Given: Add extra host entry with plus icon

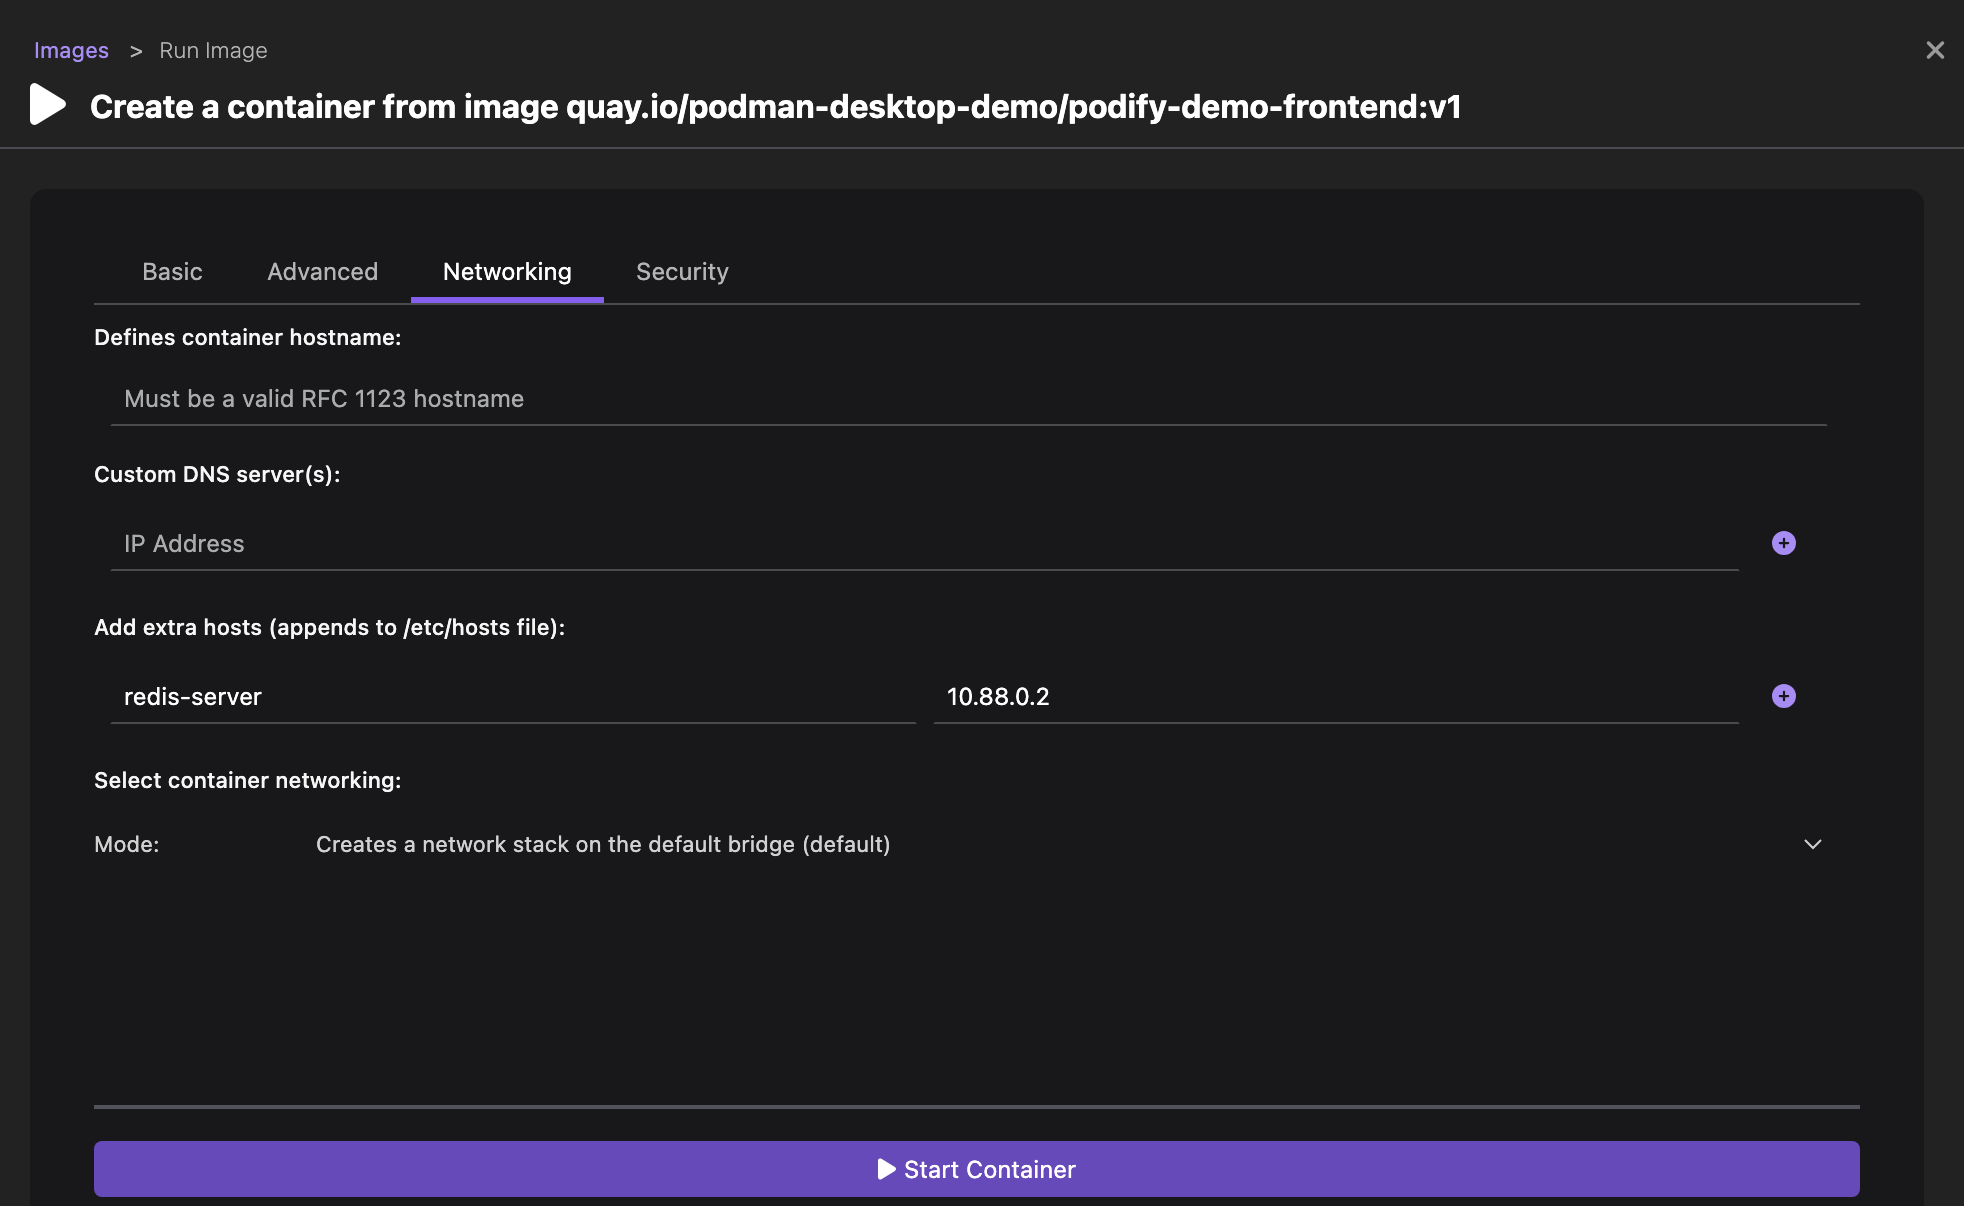Looking at the screenshot, I should (x=1783, y=696).
